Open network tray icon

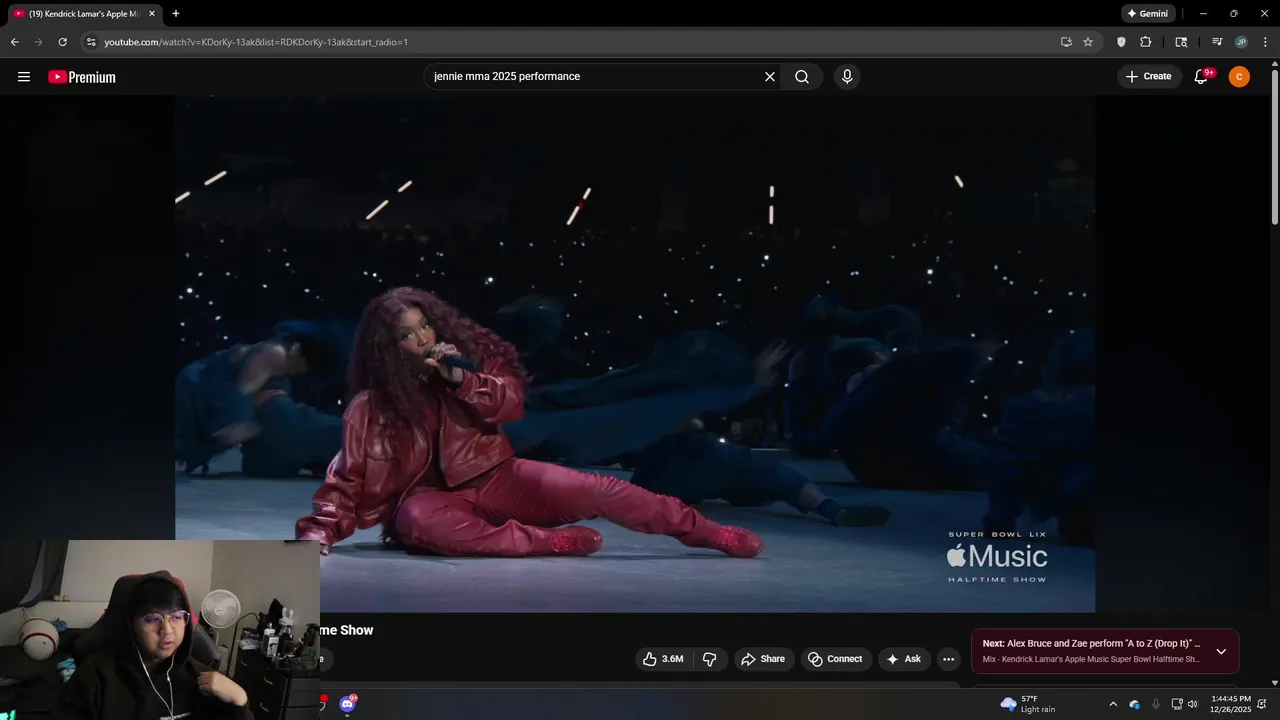[x=1177, y=704]
